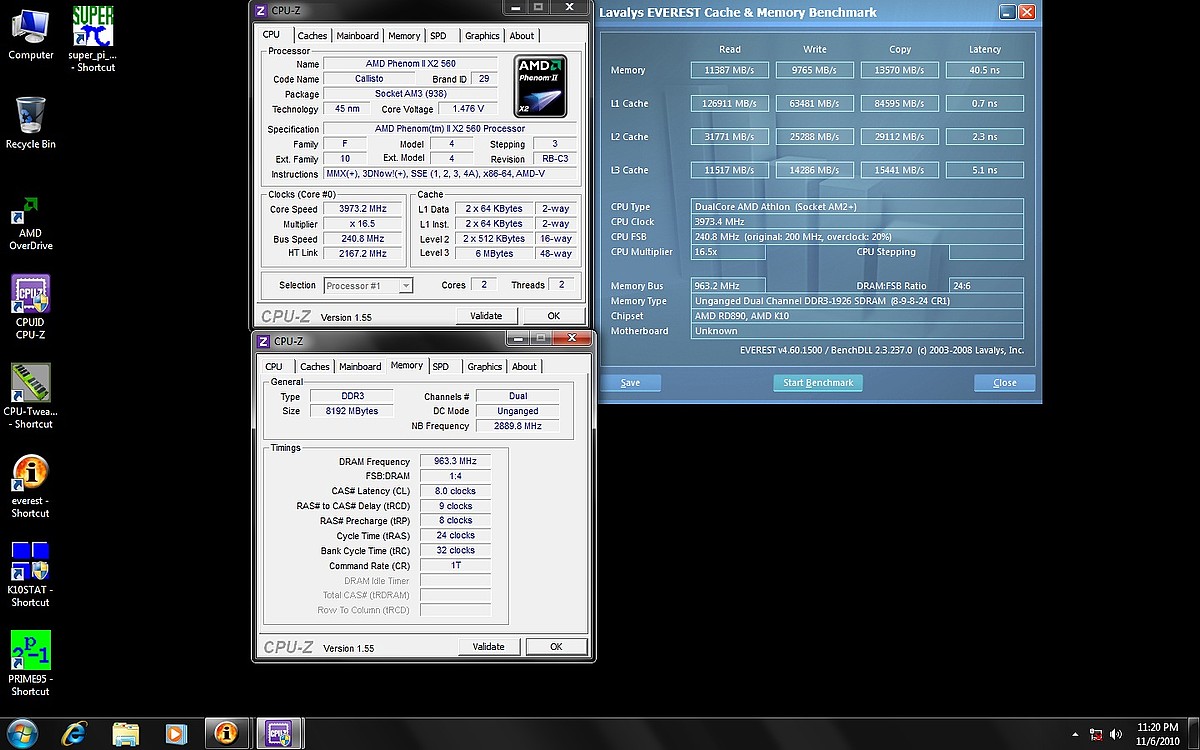The height and width of the screenshot is (750, 1200).
Task: Open Mainboard tab in CPU-Z processor window
Action: (x=357, y=35)
